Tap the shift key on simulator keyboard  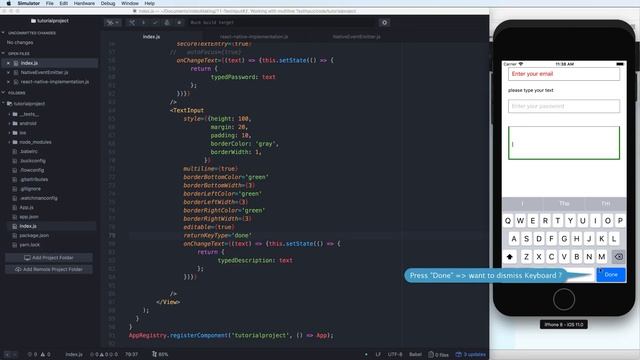(x=510, y=257)
